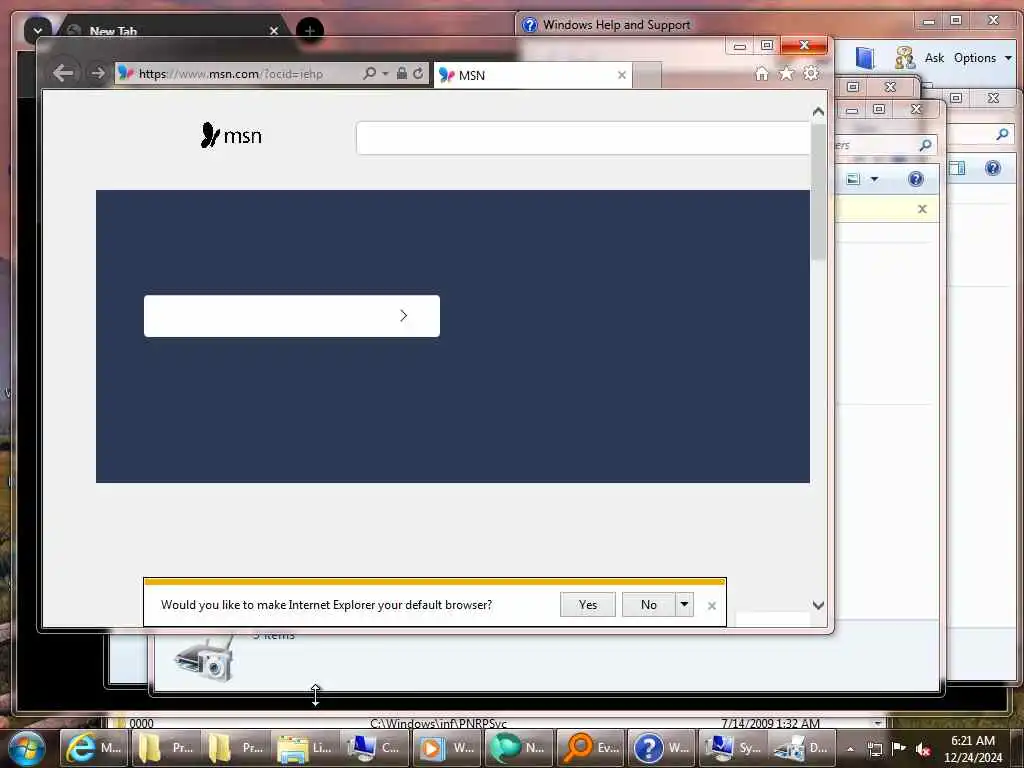Screen dimensions: 1024x768
Task: Open Sy... system taskbar button
Action: pyautogui.click(x=732, y=748)
